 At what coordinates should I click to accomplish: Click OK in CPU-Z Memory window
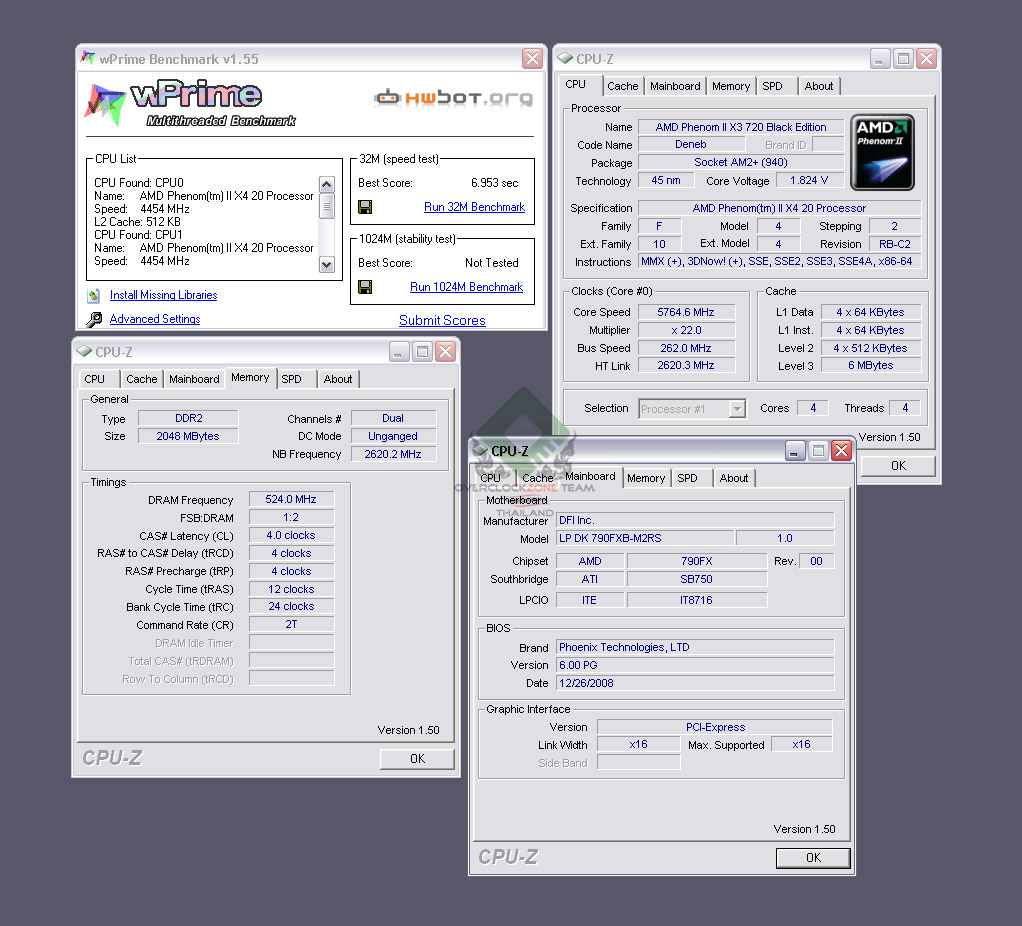(x=417, y=759)
